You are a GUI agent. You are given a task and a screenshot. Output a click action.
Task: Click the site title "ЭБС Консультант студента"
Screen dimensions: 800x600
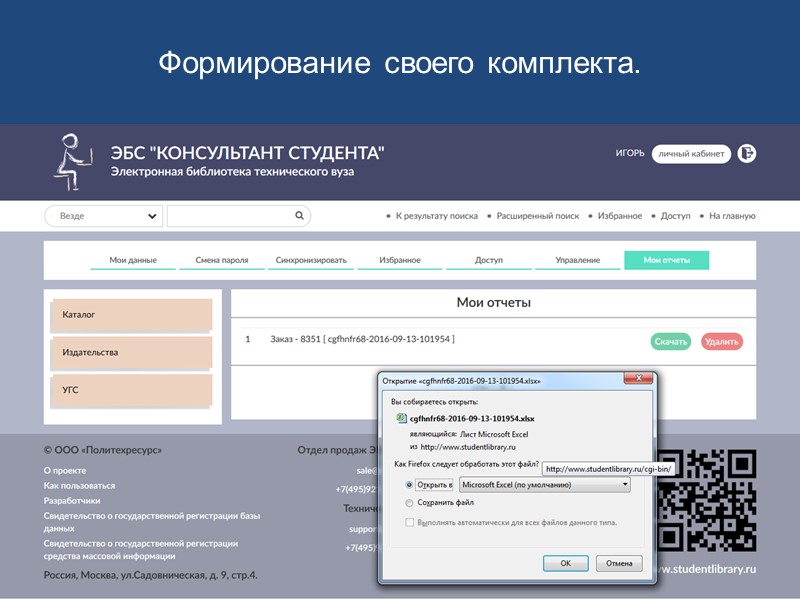coord(247,153)
